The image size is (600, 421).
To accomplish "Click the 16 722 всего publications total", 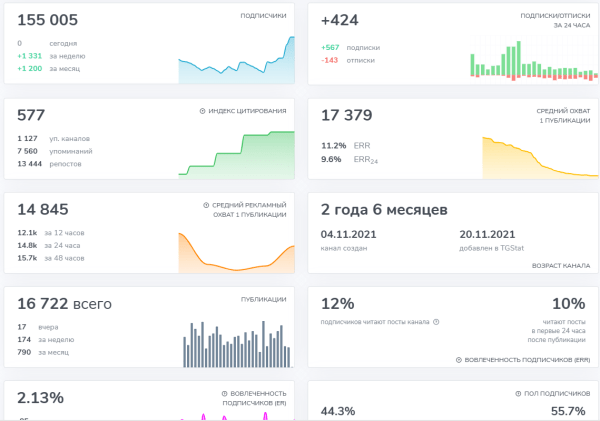I will point(64,303).
